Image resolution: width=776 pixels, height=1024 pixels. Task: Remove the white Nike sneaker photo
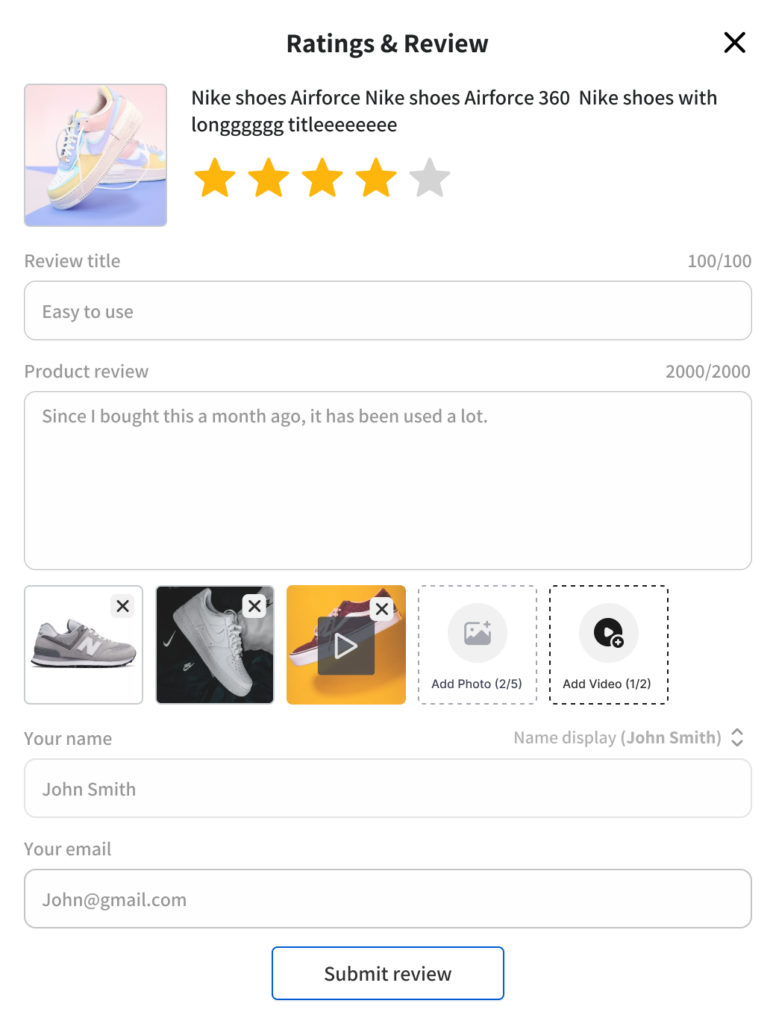click(x=254, y=606)
